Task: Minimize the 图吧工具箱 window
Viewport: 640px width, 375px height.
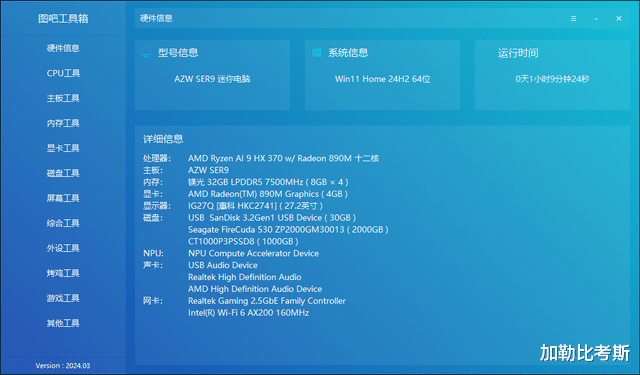Action: (x=596, y=19)
